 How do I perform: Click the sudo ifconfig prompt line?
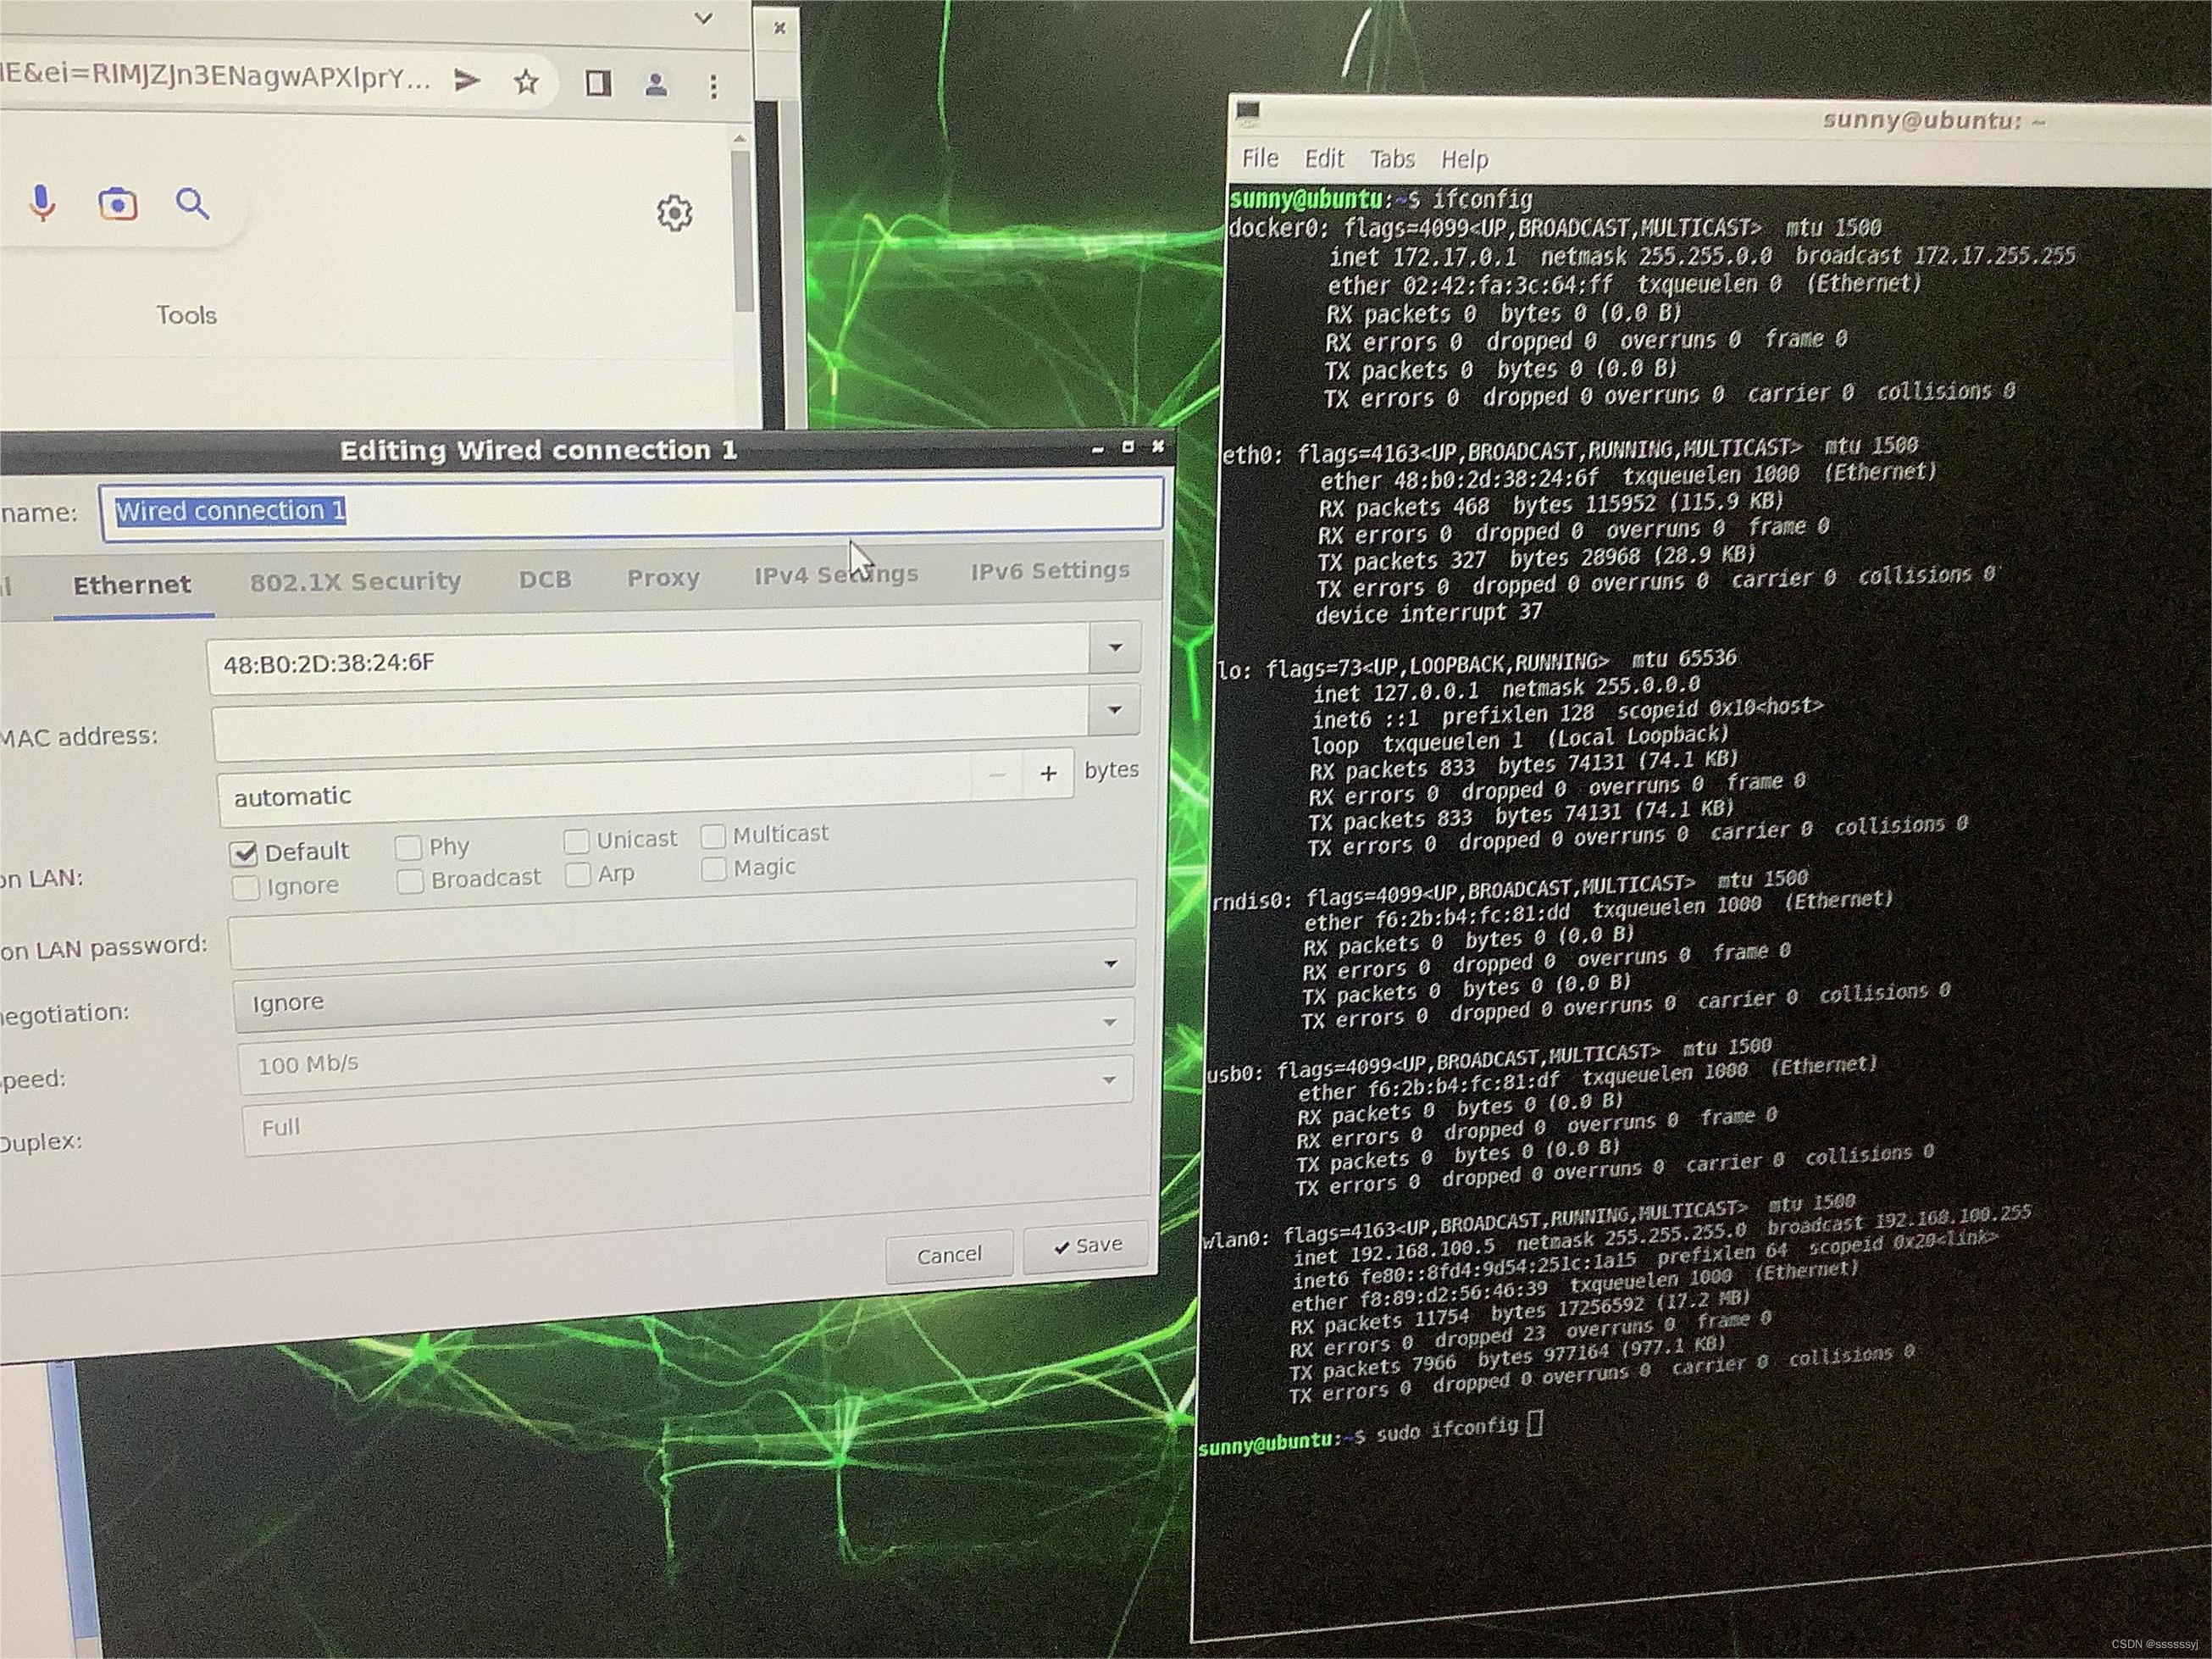coord(1372,1434)
